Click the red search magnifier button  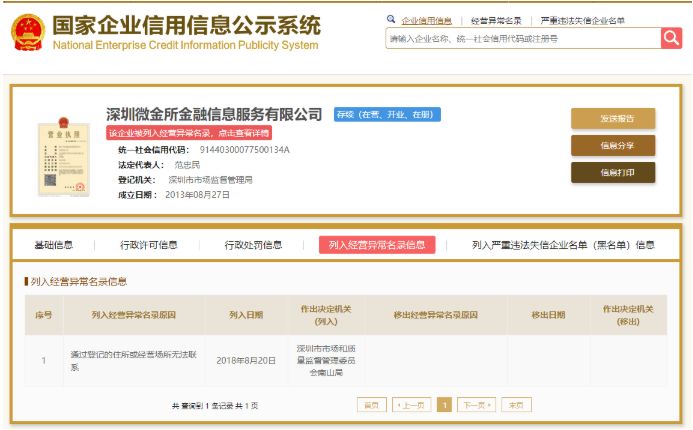671,38
